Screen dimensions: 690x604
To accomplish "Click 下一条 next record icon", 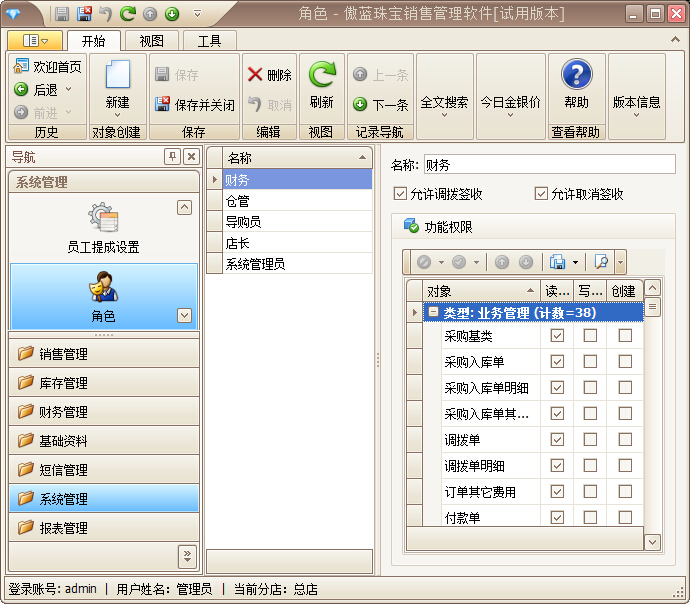I will coord(360,105).
